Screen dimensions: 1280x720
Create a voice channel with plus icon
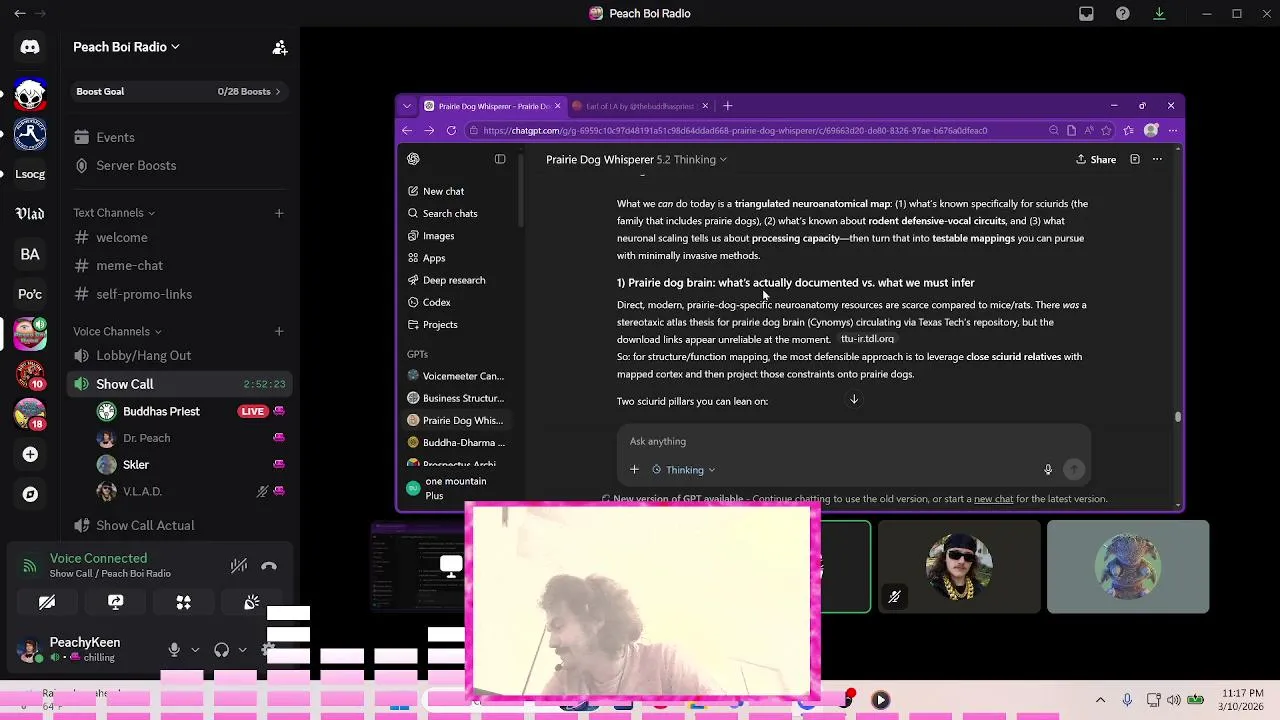pyautogui.click(x=279, y=331)
